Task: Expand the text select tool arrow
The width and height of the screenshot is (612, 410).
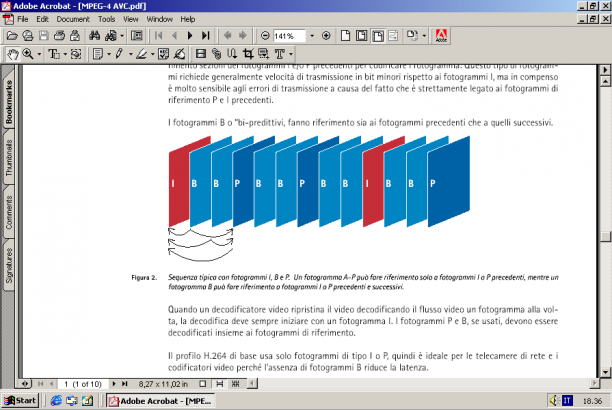Action: (65, 54)
